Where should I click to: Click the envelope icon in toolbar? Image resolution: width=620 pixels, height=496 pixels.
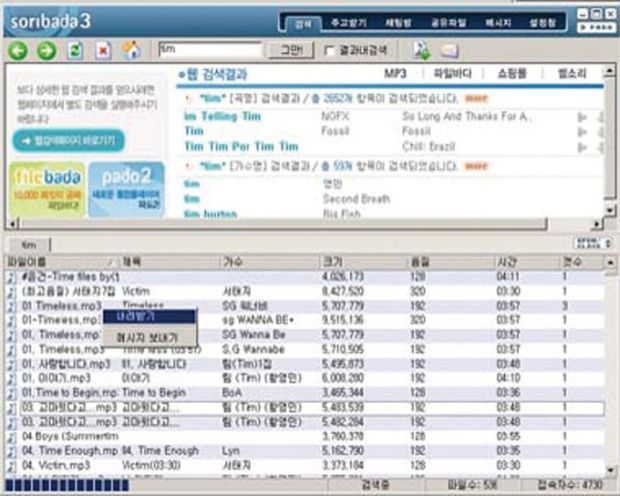click(x=450, y=51)
